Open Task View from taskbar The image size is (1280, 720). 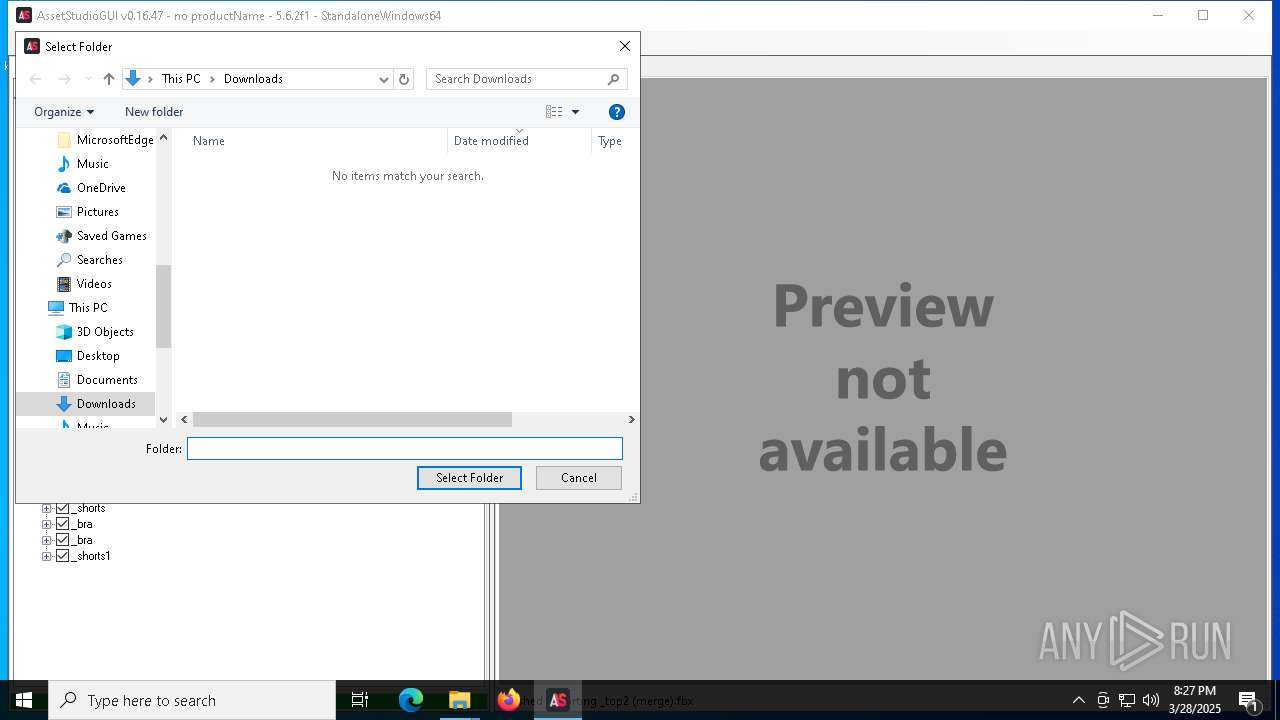pos(360,700)
